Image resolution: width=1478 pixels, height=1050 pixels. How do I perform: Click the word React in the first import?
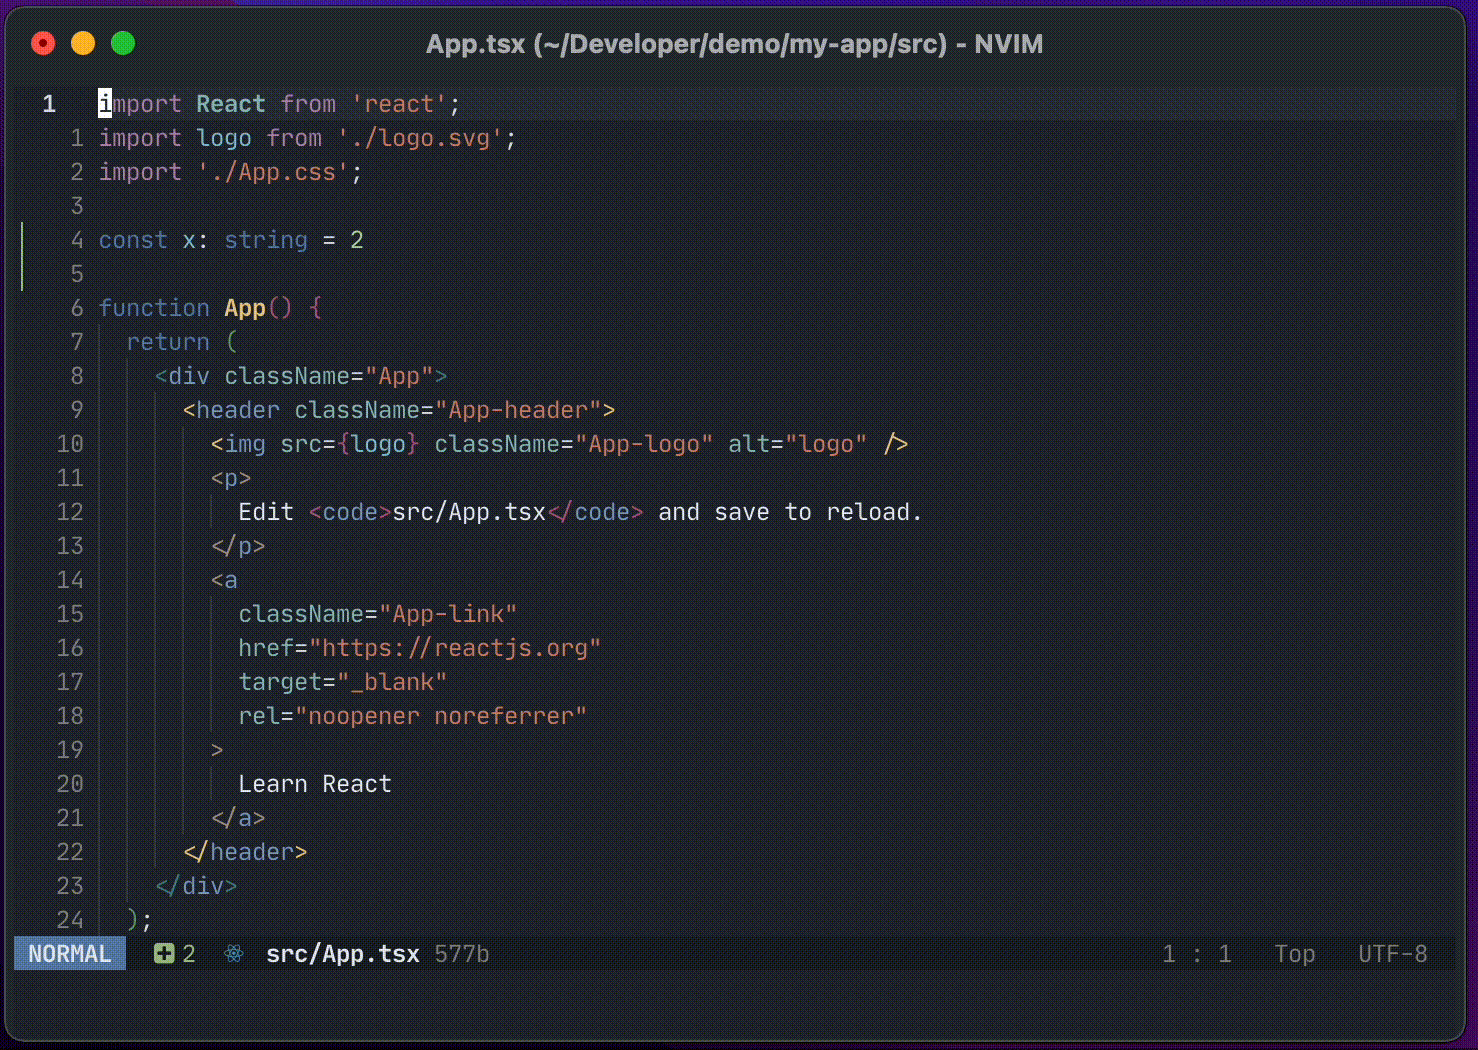231,104
